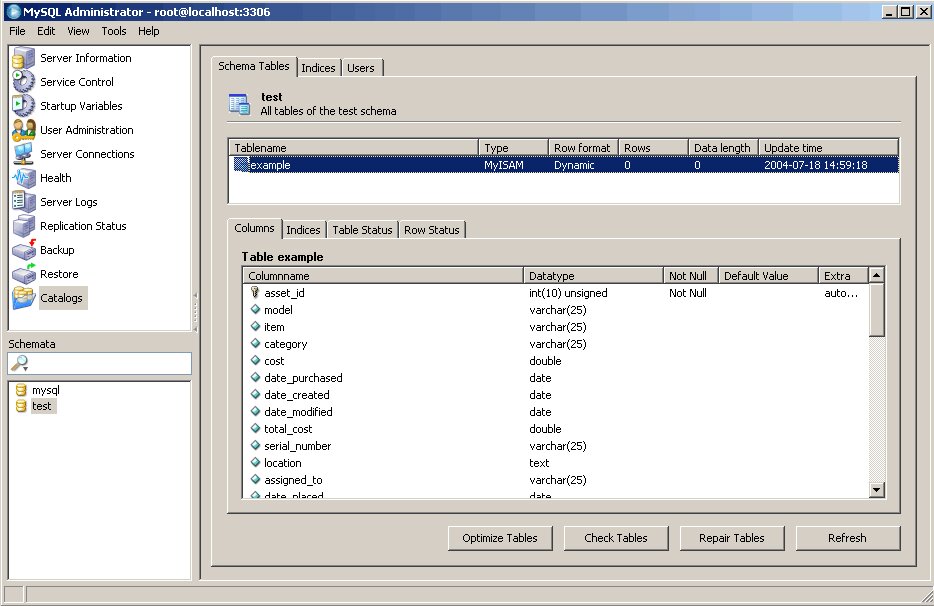Screen dimensions: 934x606
Task: Click the diamond icon beside location column
Action: pos(255,462)
